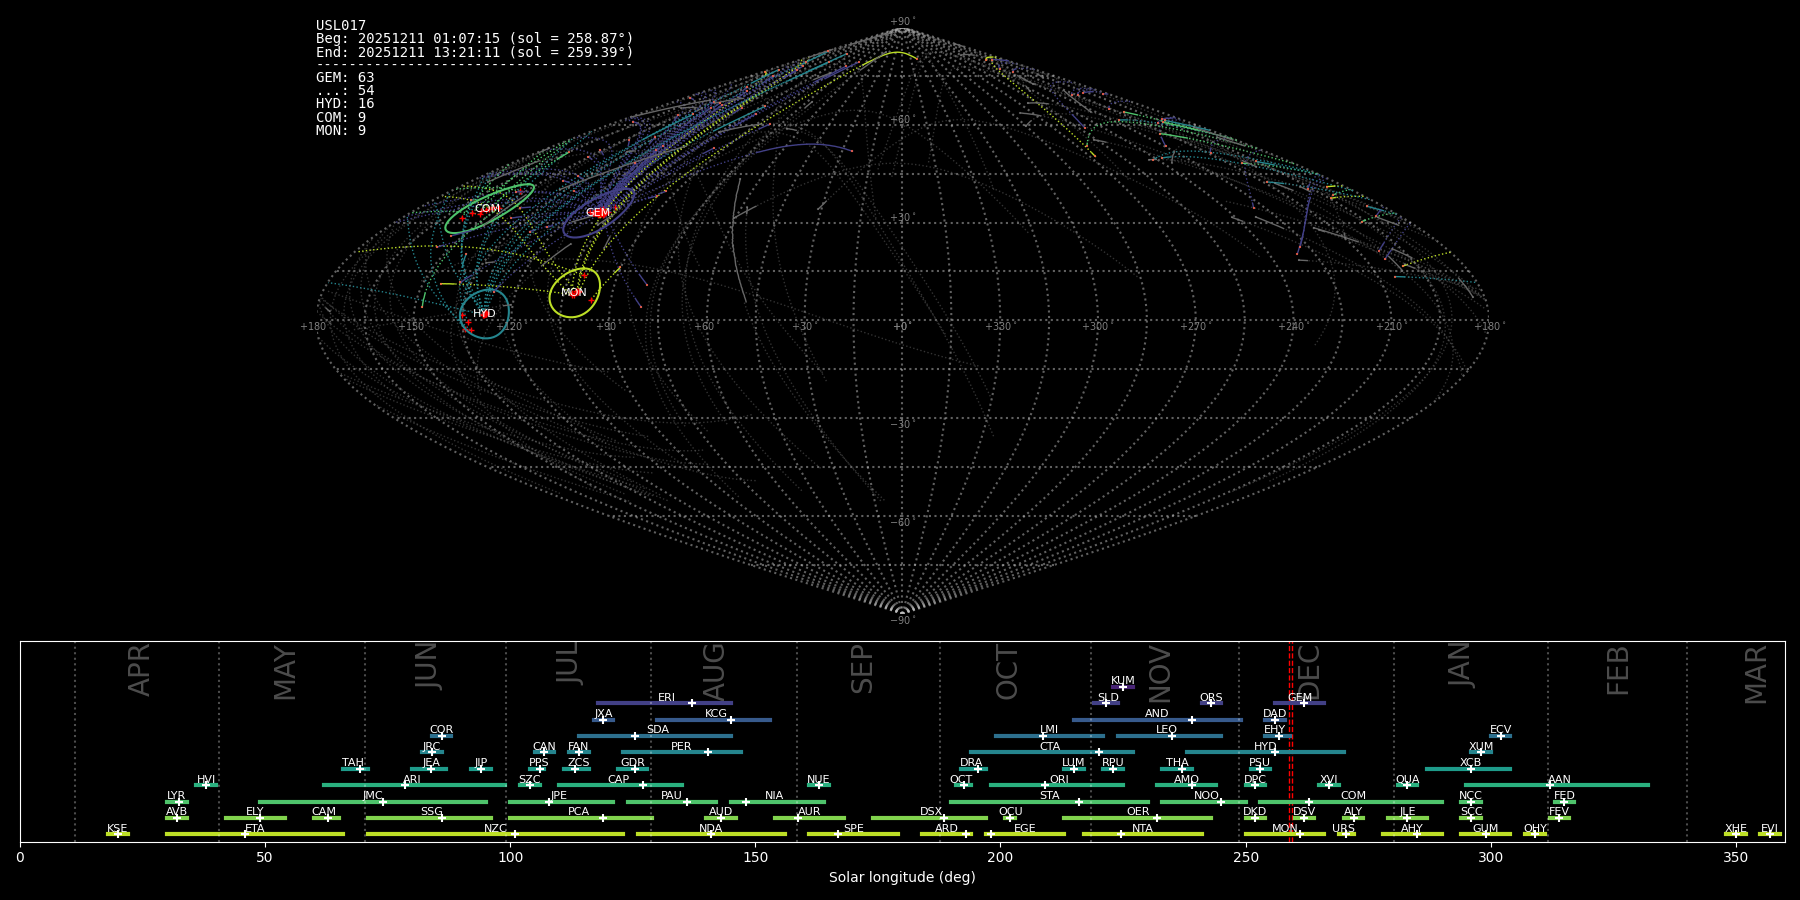Click the JMC shower label in the timeline
1800x900 pixels.
pyautogui.click(x=373, y=796)
